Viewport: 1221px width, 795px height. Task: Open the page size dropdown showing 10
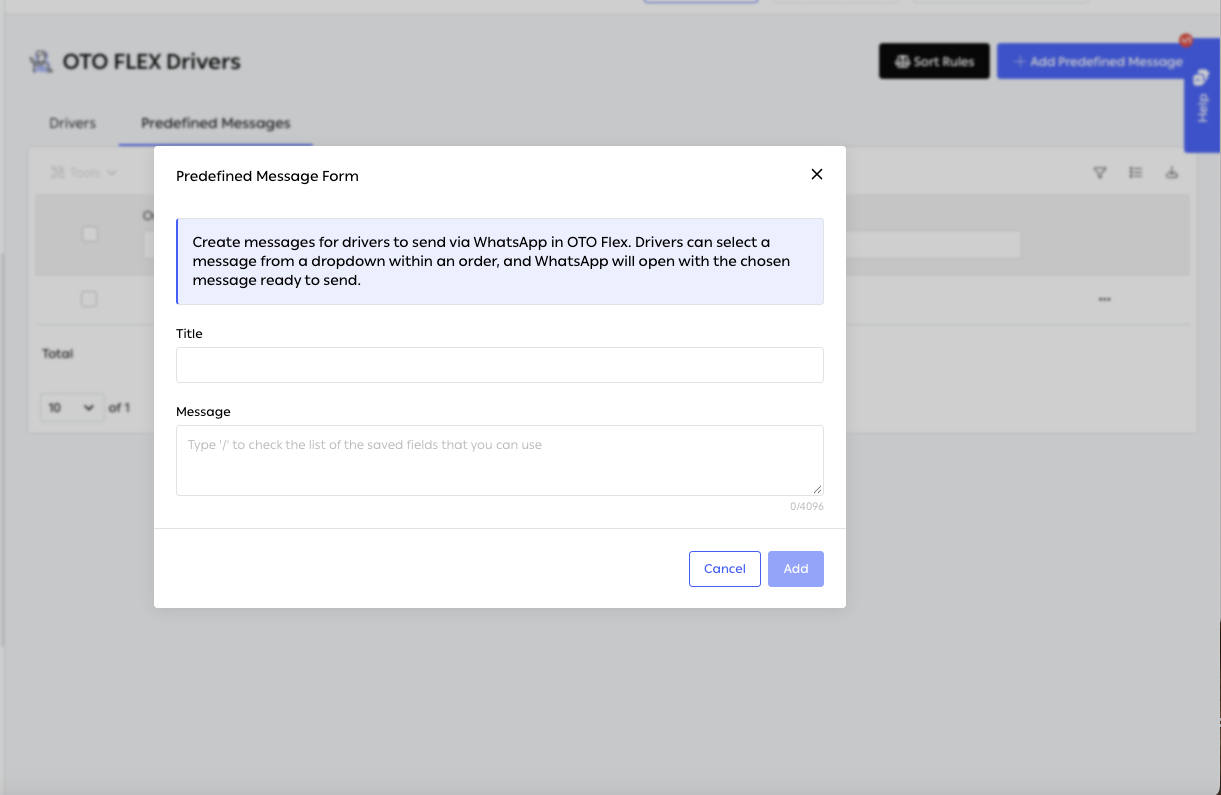point(72,407)
